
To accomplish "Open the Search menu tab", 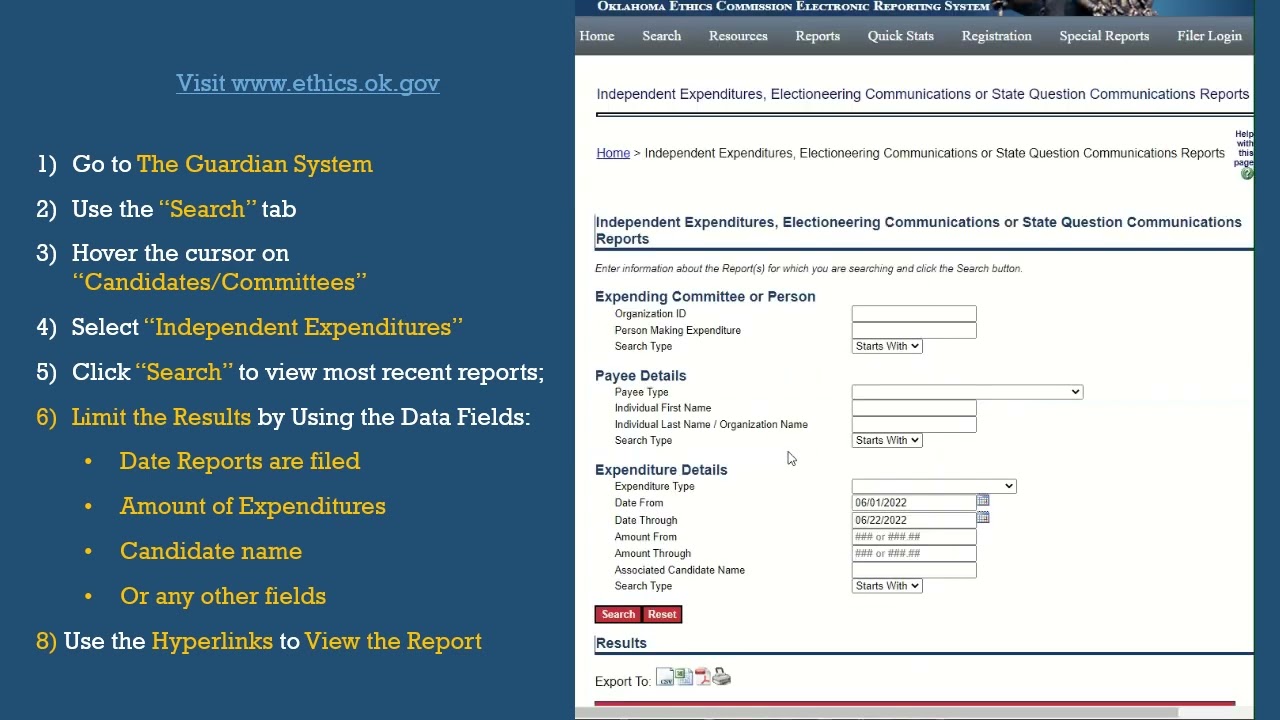I will pyautogui.click(x=662, y=36).
